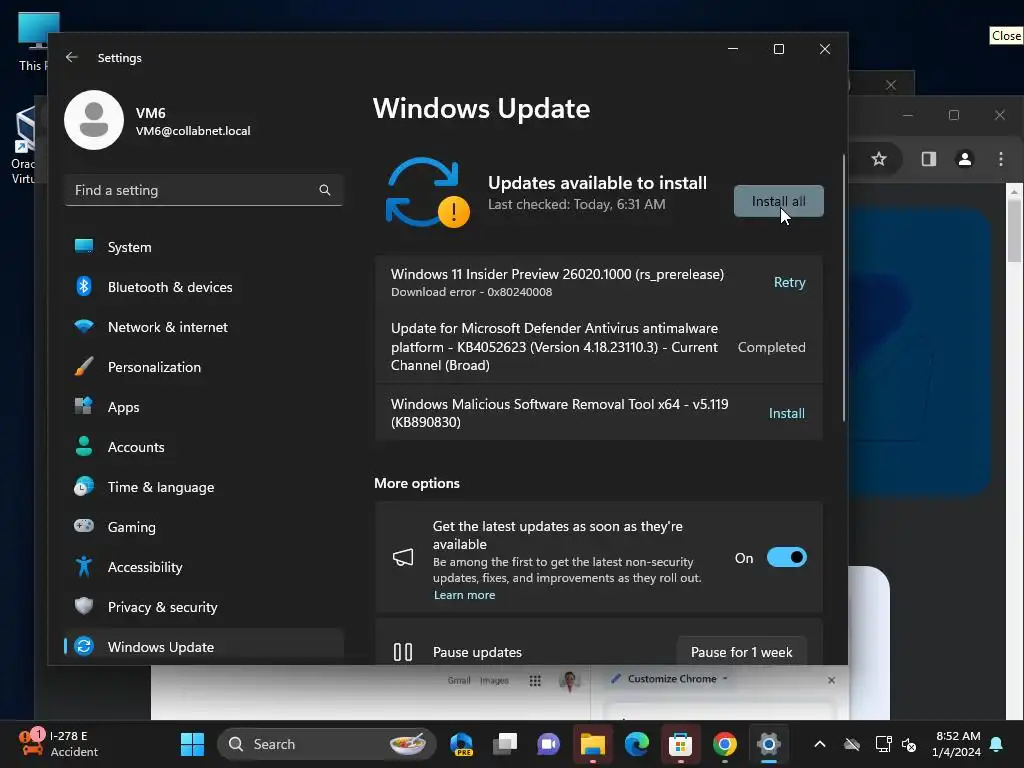The height and width of the screenshot is (768, 1024).
Task: Launch Teams chat from taskbar
Action: [549, 744]
